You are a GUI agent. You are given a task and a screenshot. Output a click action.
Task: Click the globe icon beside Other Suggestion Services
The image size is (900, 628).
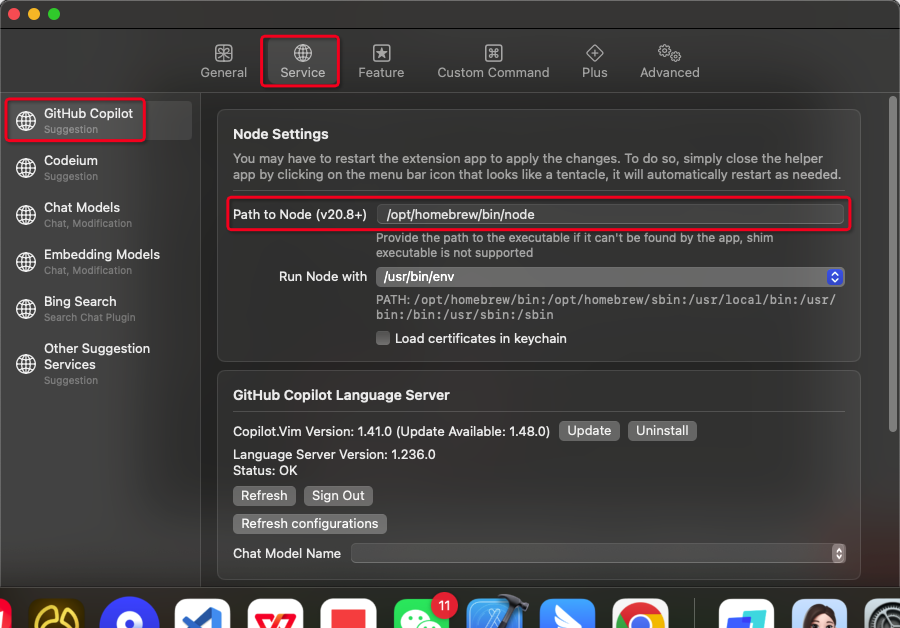click(x=26, y=364)
